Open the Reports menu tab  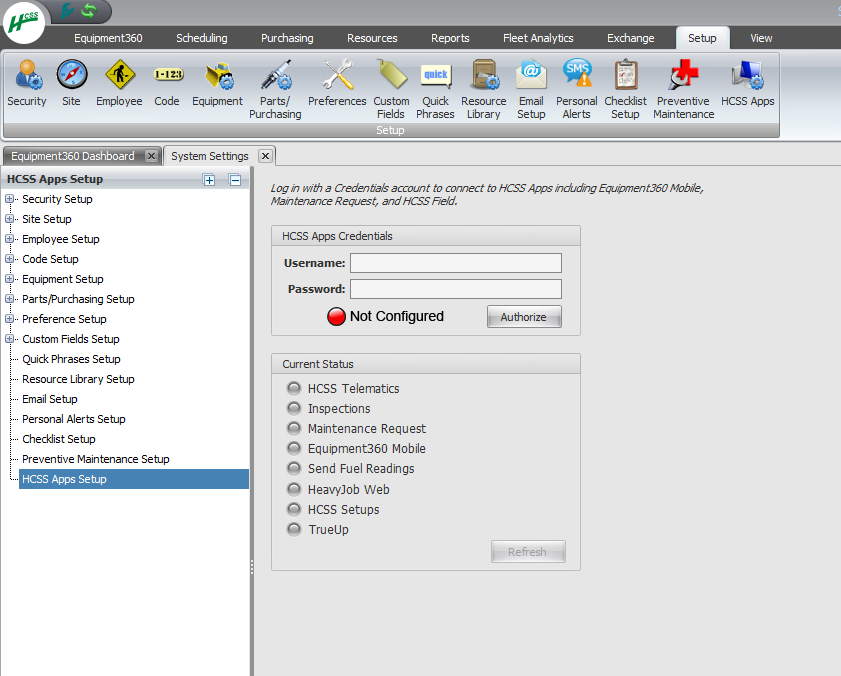tap(451, 38)
